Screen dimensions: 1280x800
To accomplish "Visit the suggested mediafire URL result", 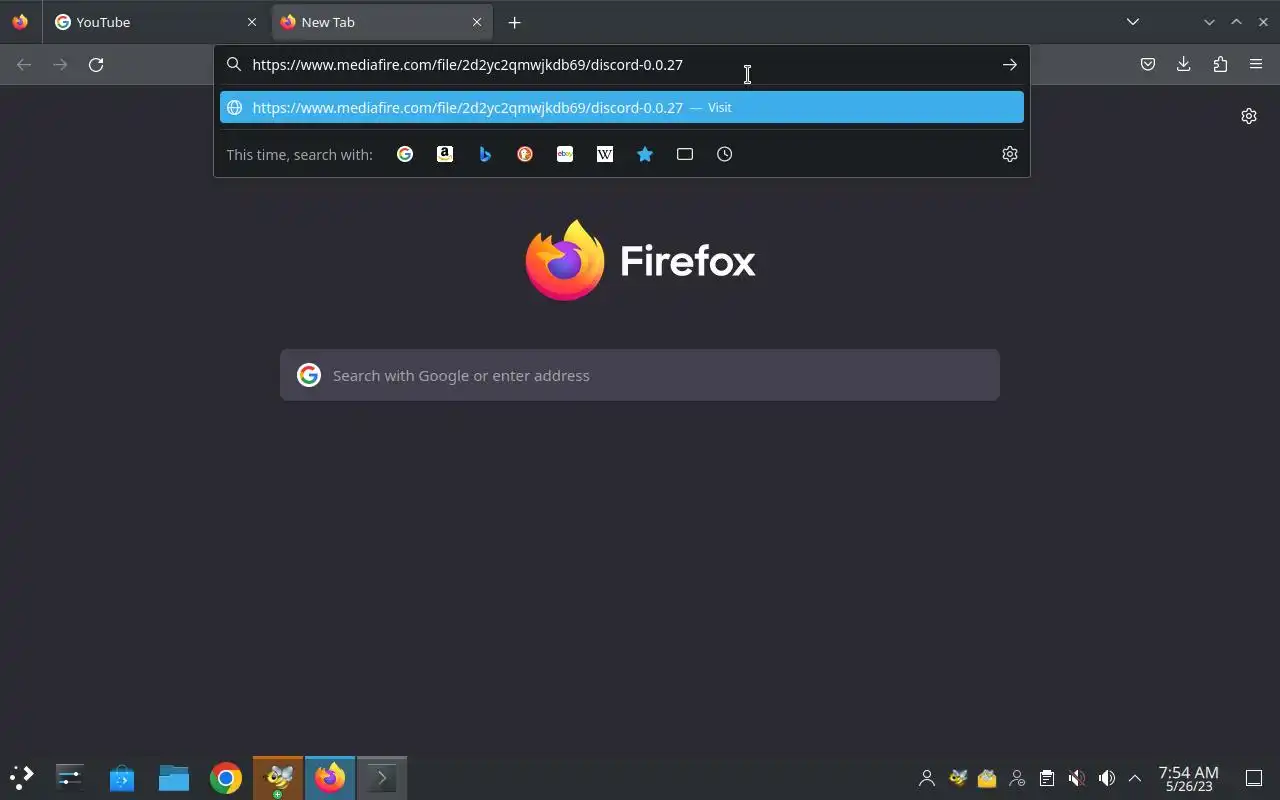I will coord(622,107).
